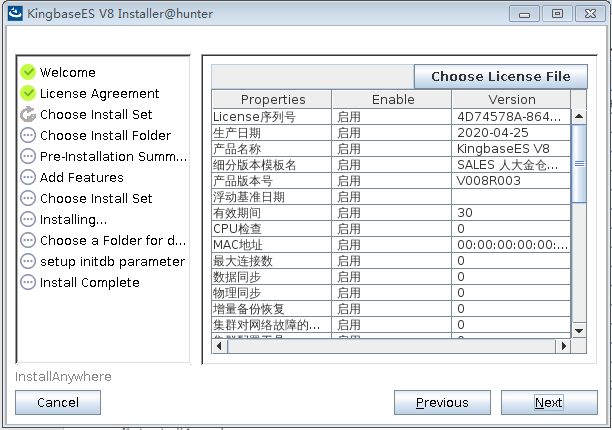Click the step icon beside Install Complete
Image resolution: width=612 pixels, height=430 pixels.
coord(28,282)
